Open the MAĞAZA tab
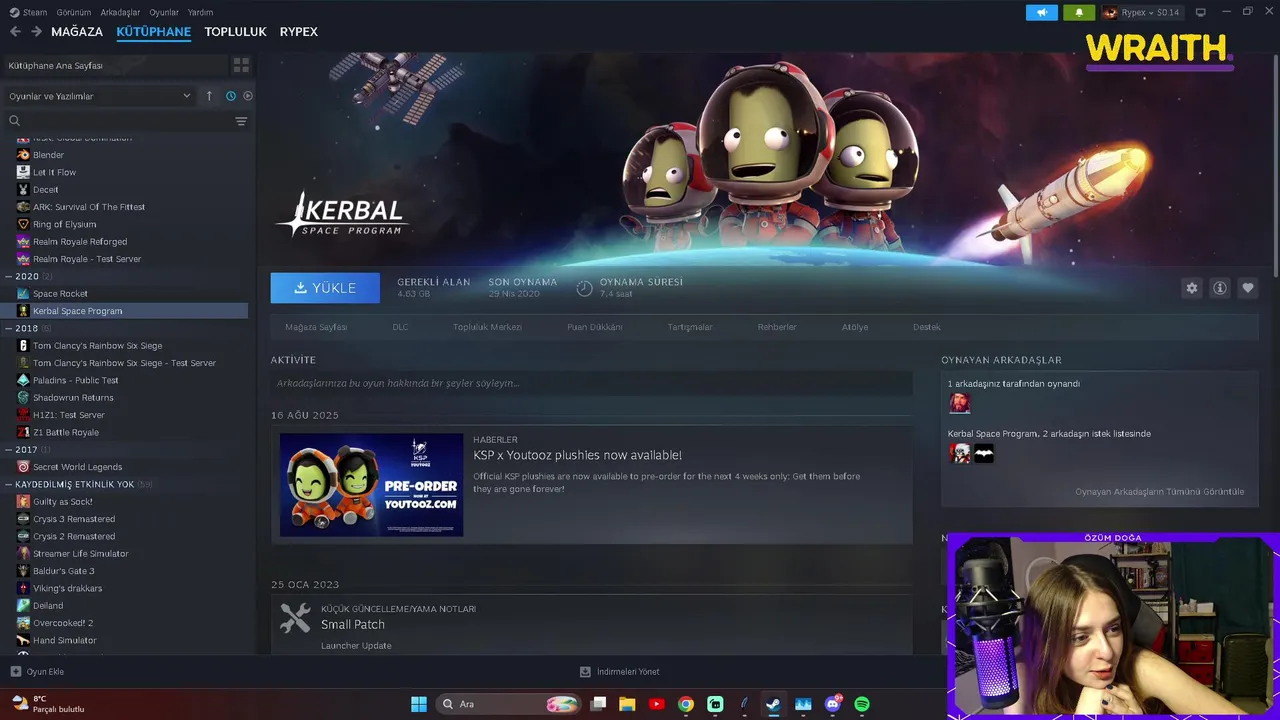The height and width of the screenshot is (720, 1280). (x=77, y=31)
